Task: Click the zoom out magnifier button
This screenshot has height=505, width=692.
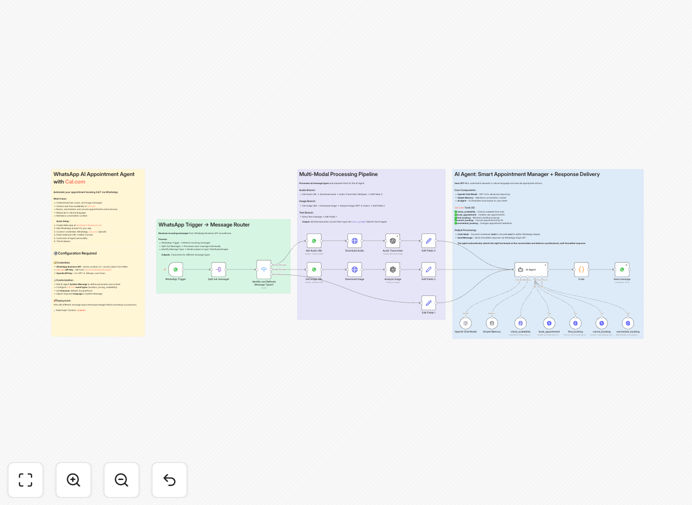Action: [x=121, y=480]
